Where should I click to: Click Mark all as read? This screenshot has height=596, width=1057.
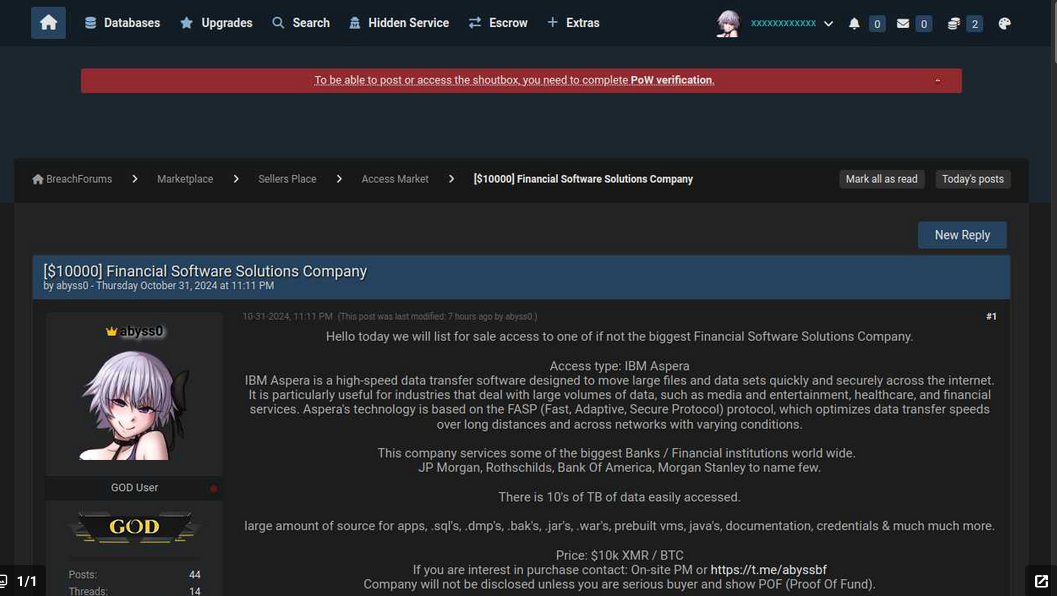click(881, 179)
